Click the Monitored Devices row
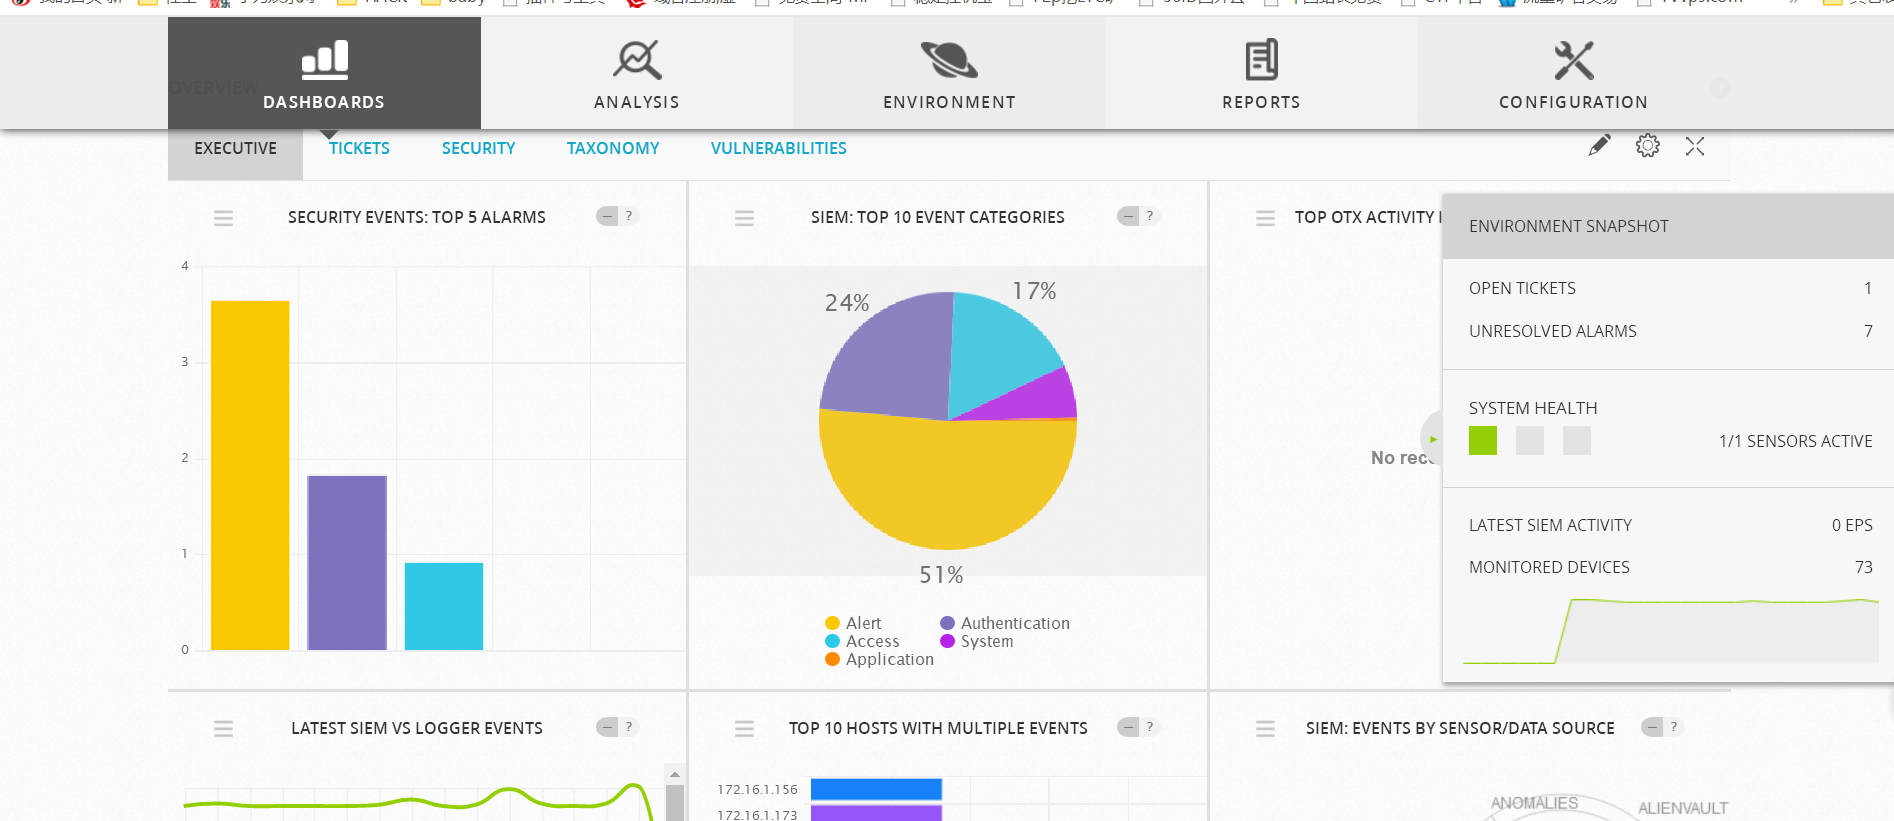The height and width of the screenshot is (821, 1894). pos(1670,567)
